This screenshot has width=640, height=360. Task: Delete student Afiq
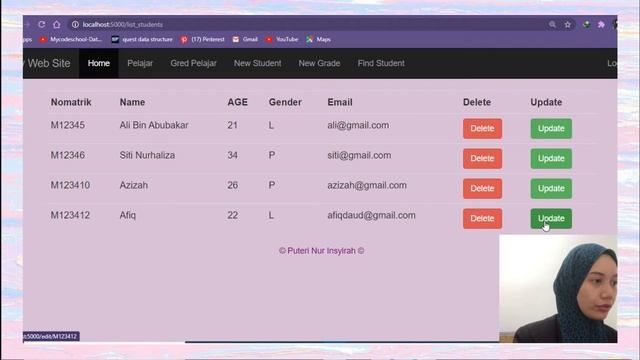click(482, 218)
